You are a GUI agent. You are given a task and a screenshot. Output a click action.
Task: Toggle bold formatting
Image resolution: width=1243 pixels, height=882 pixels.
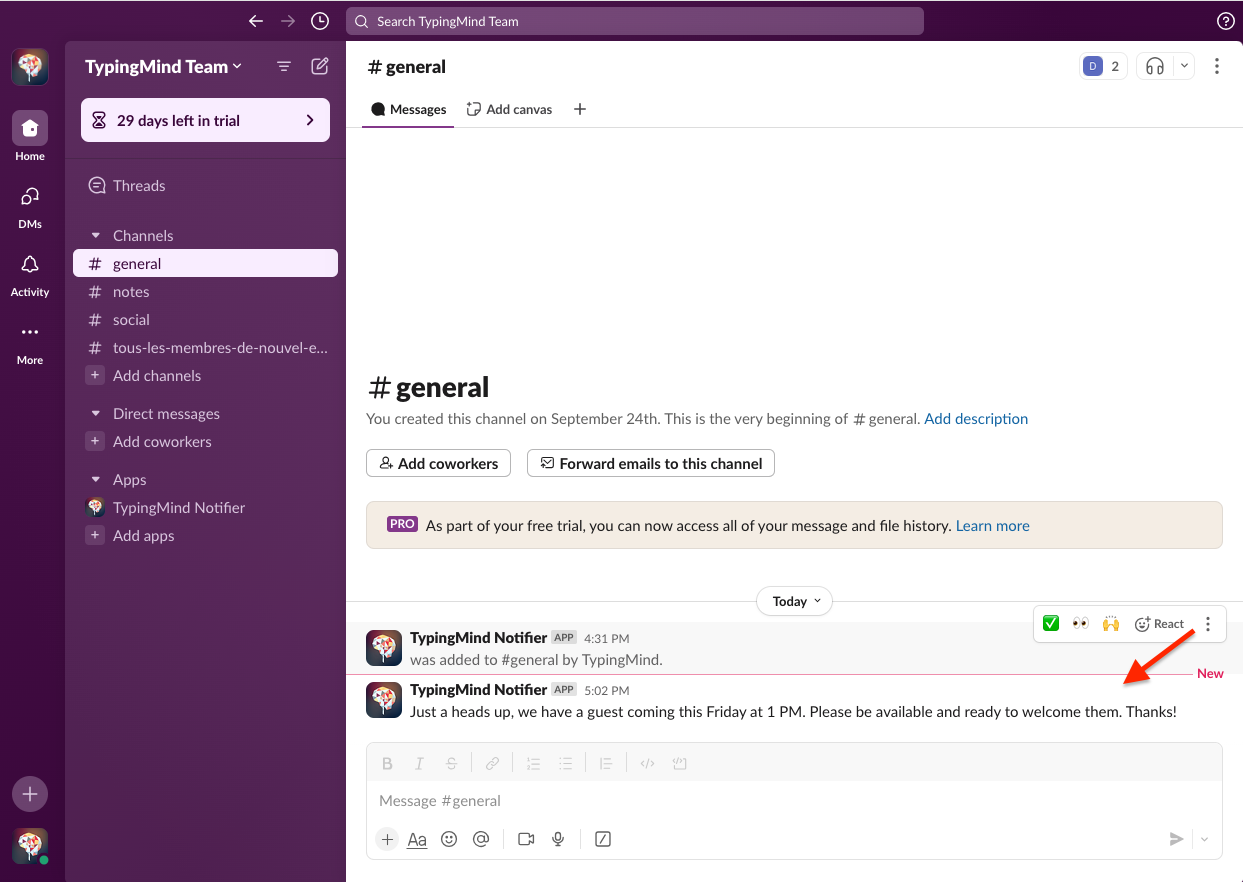[x=387, y=763]
